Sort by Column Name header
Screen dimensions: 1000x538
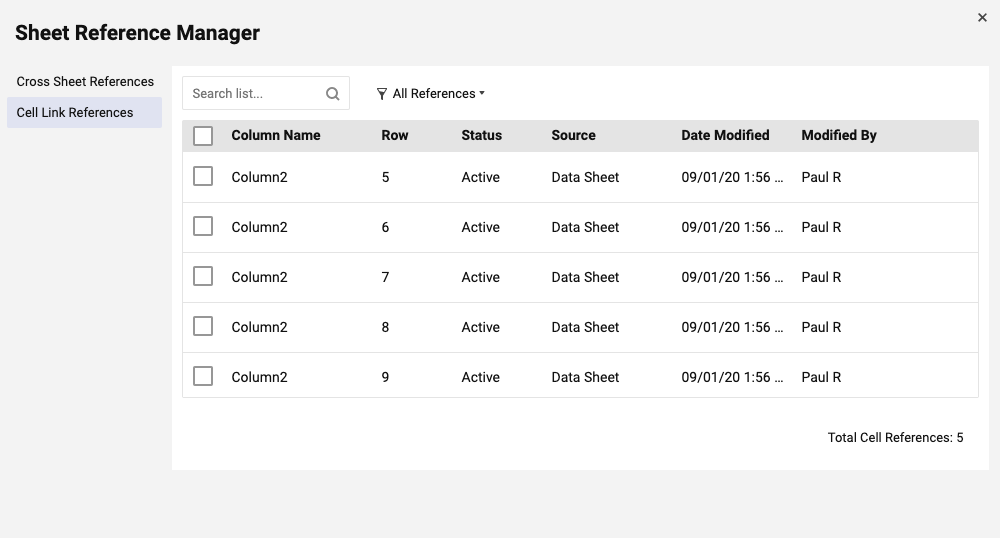[x=276, y=136]
